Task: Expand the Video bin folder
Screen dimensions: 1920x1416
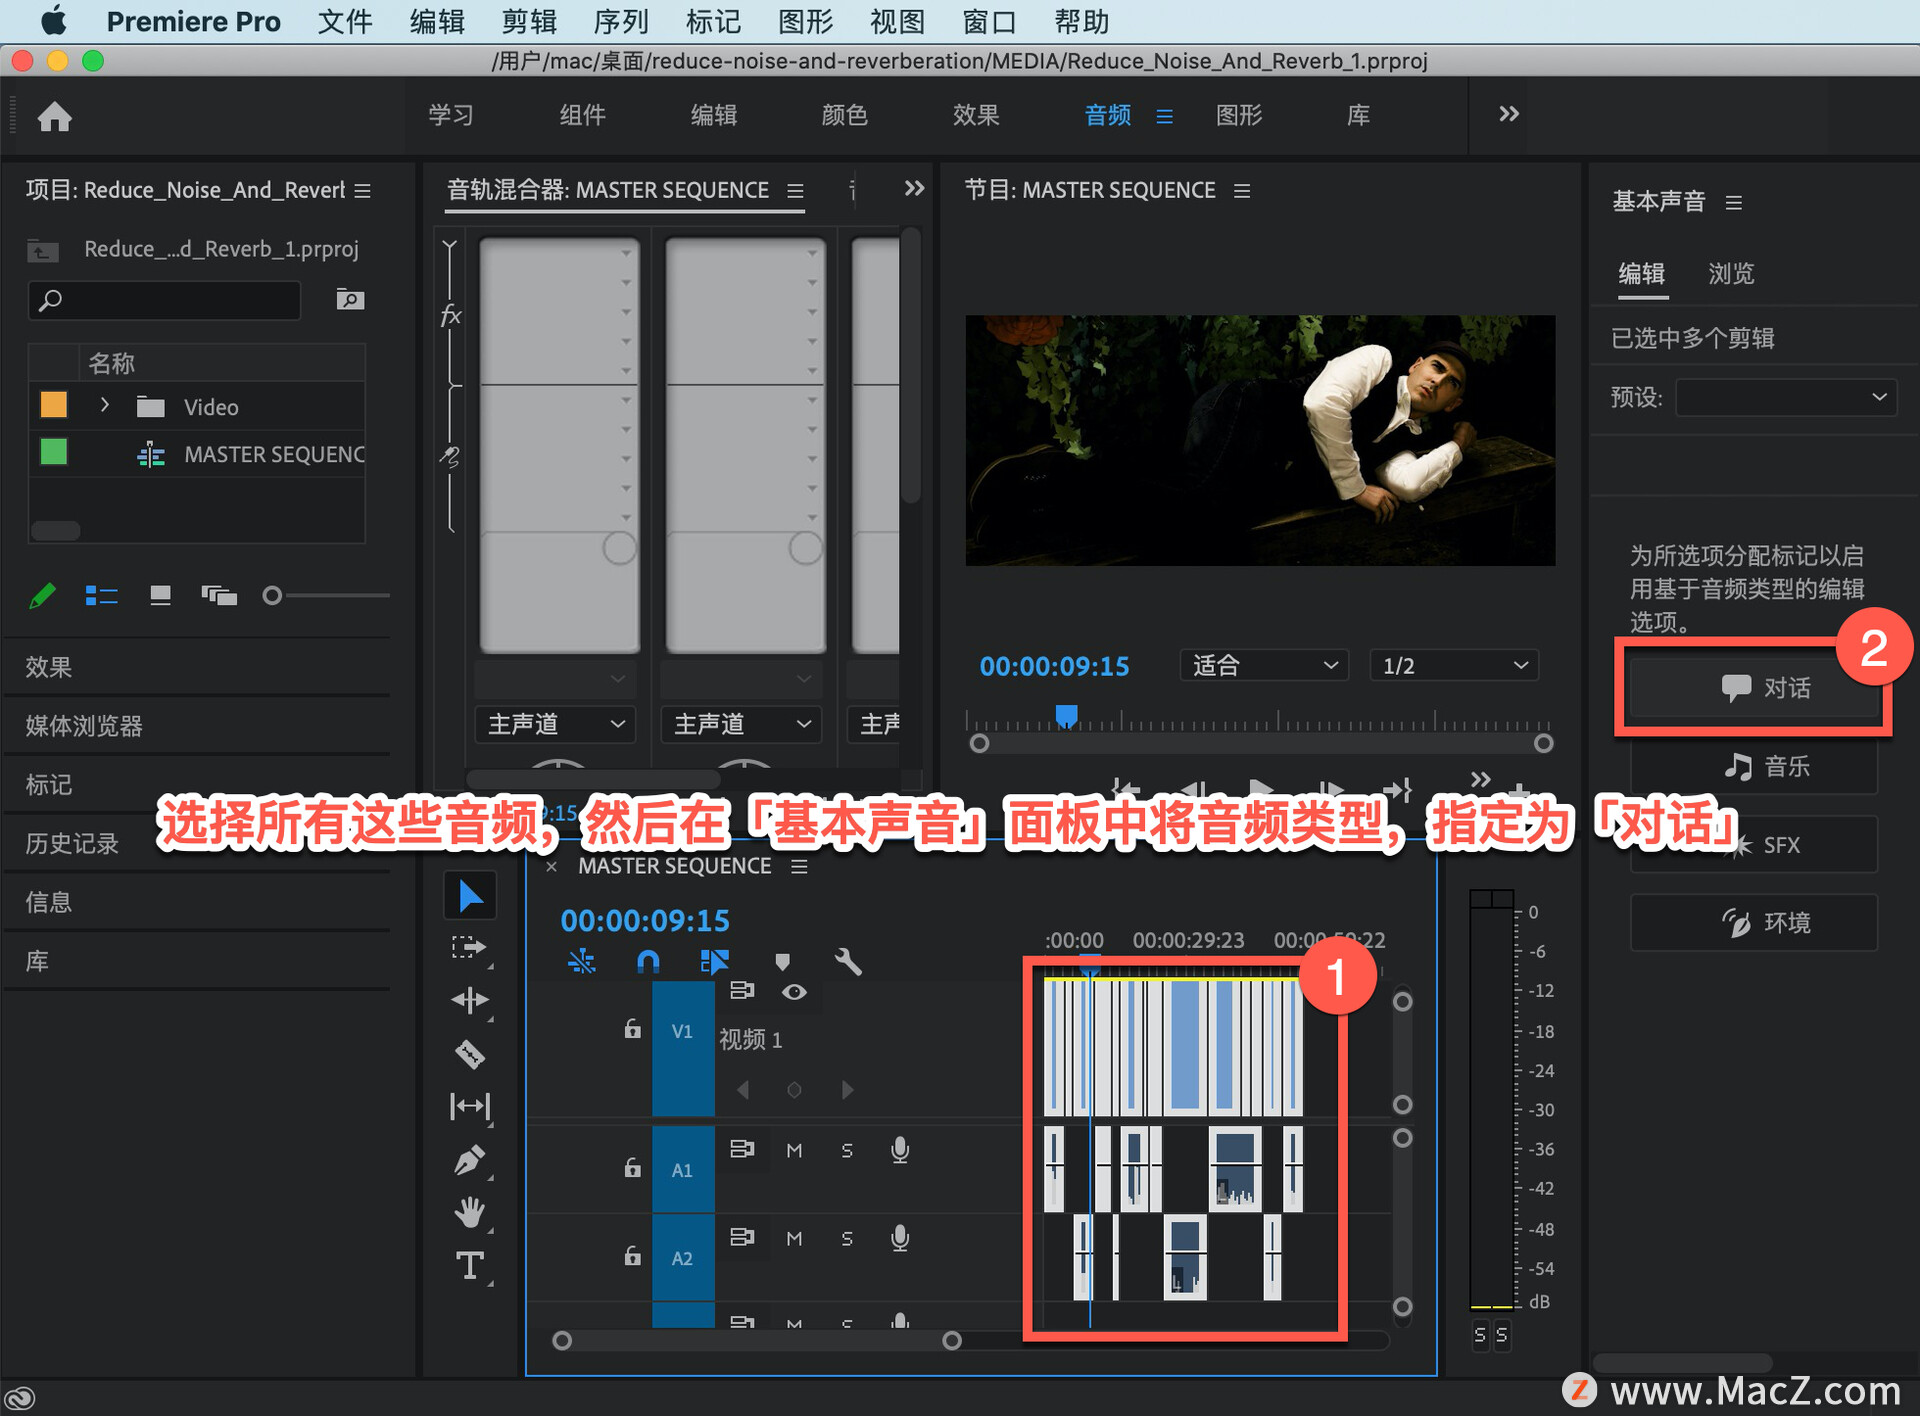Action: [x=104, y=405]
